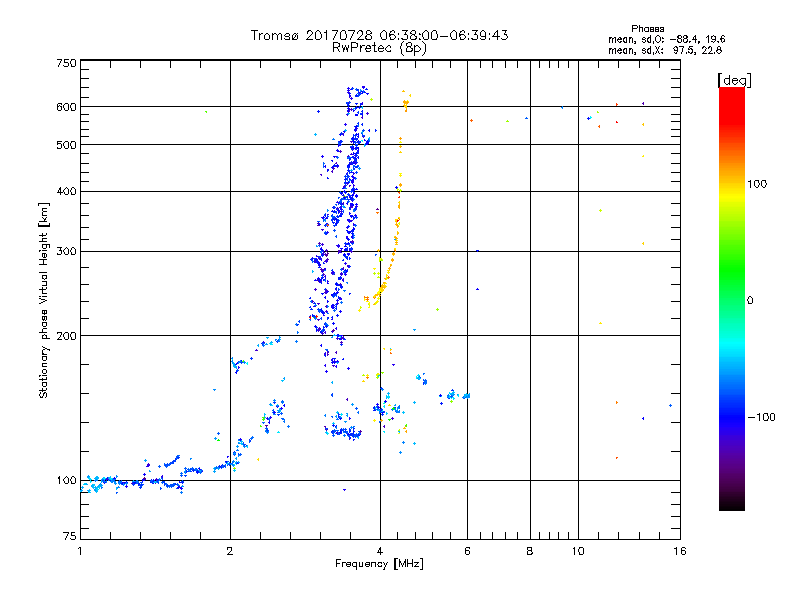This screenshot has height=600, width=800.
Task: Click the 'Stationary phase Virtual Height [km]' axis label
Action: [x=44, y=300]
